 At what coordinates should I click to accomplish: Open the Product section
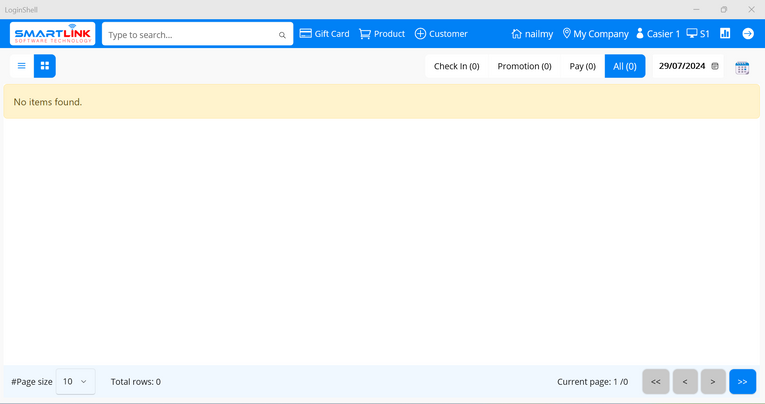(x=382, y=34)
